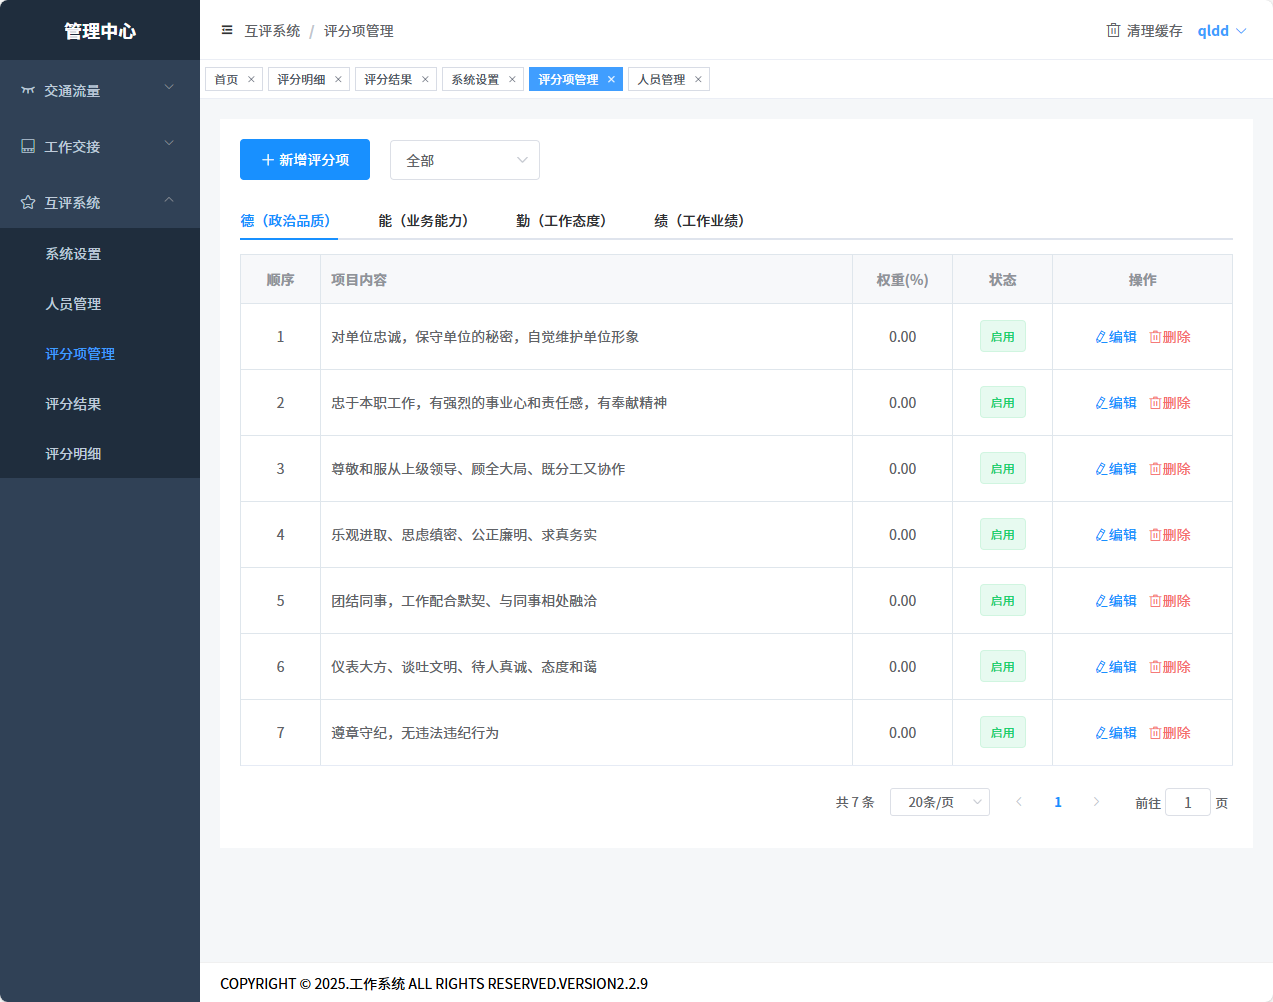The height and width of the screenshot is (1002, 1273).
Task: Toggle the 启用 status for row 5
Action: click(1002, 601)
